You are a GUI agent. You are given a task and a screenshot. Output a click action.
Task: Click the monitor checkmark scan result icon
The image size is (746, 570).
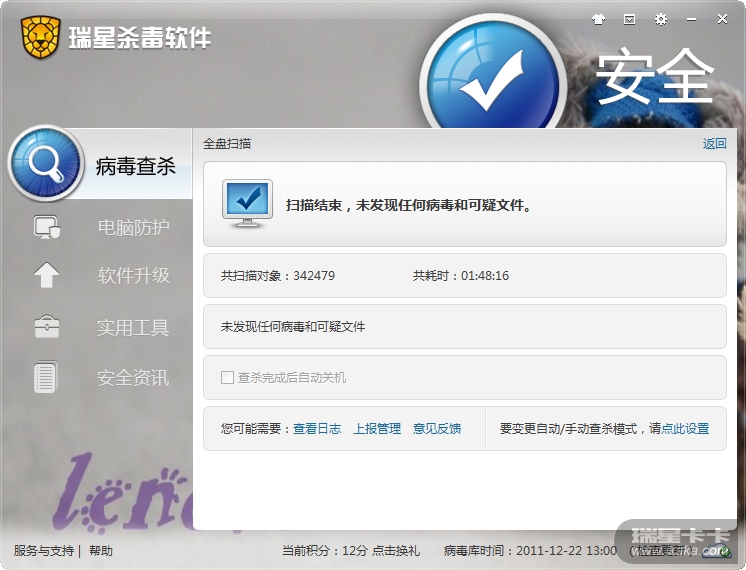247,204
